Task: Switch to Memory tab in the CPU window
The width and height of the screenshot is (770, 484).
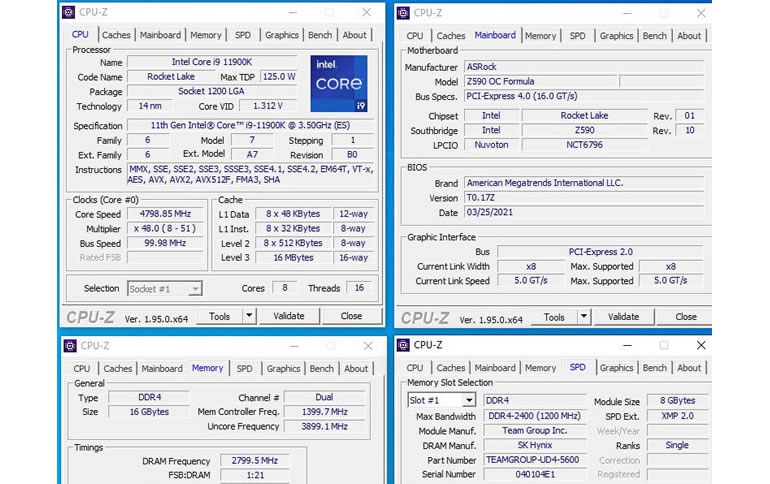Action: pos(206,35)
